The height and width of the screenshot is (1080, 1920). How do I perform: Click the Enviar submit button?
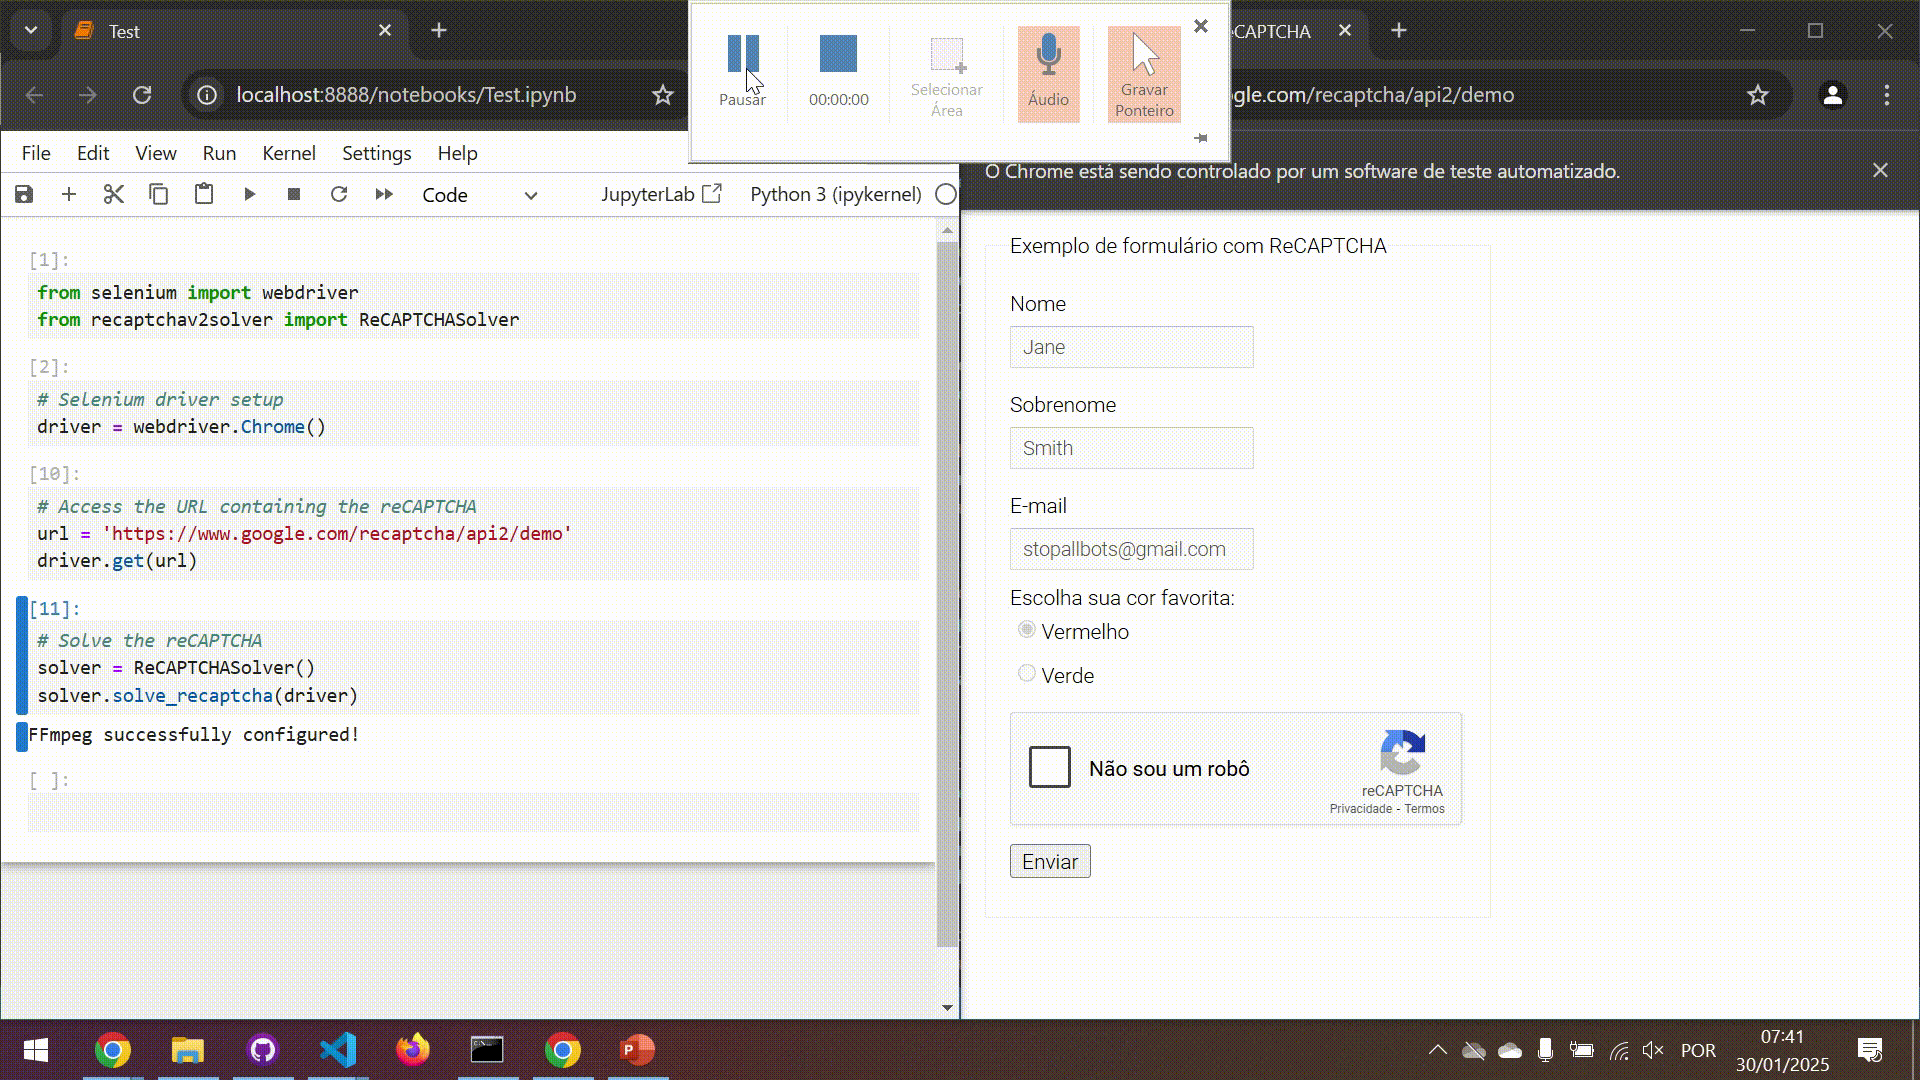1050,861
